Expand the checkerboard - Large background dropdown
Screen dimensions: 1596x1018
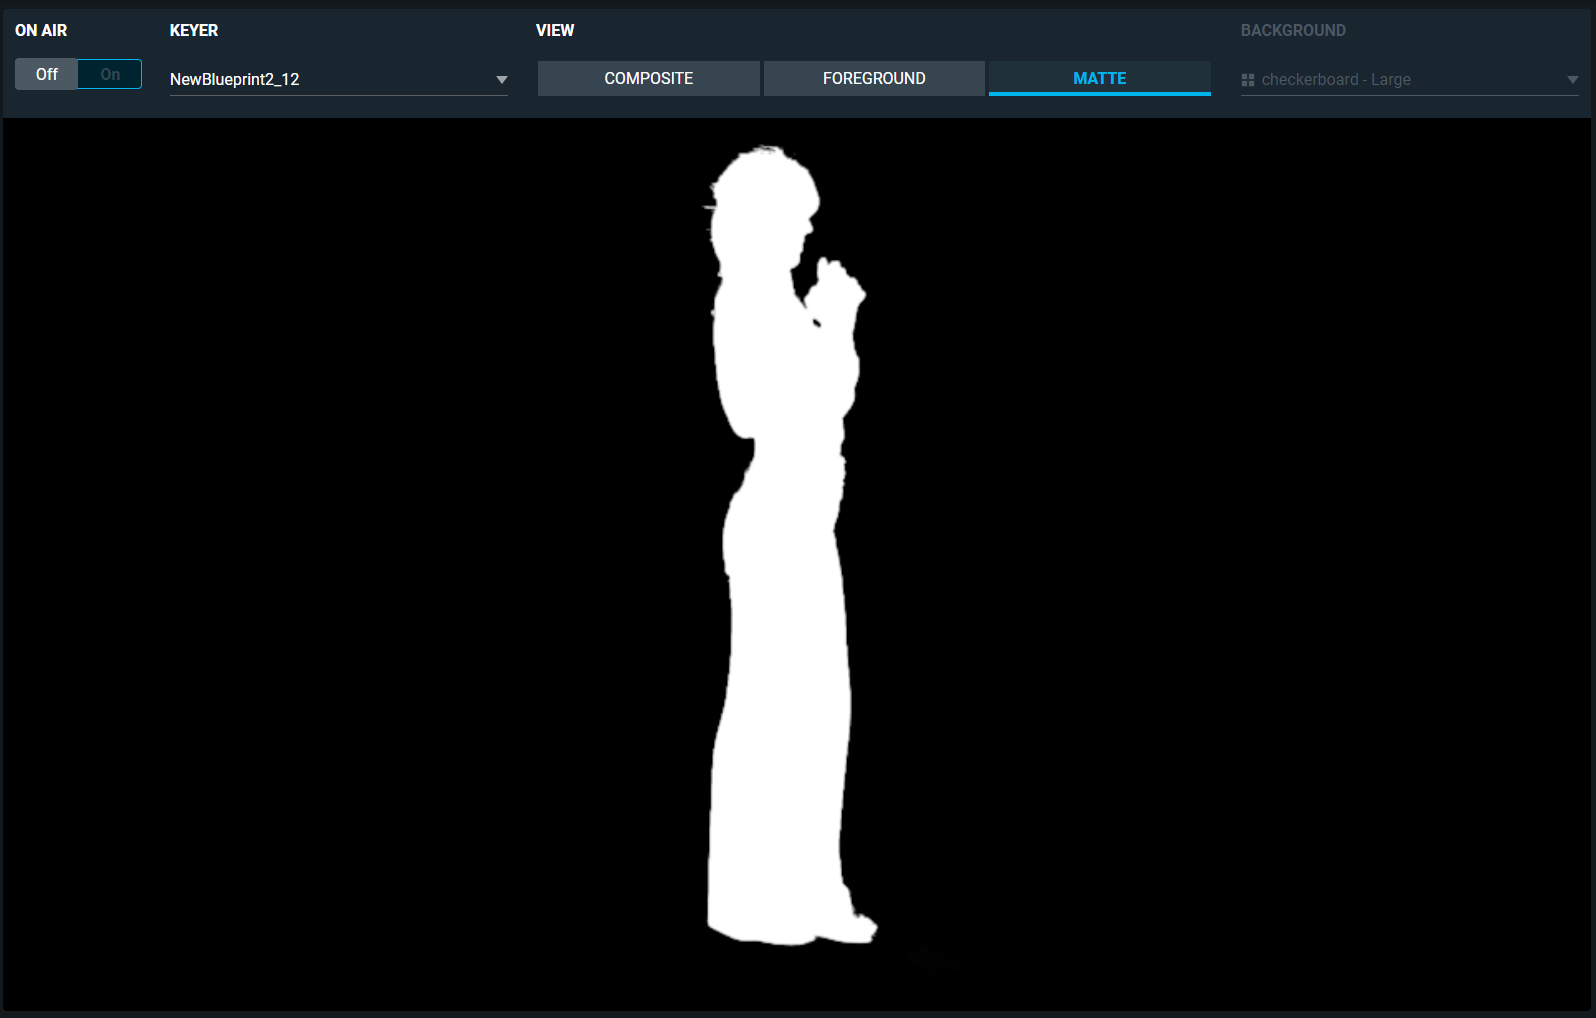tap(1408, 80)
